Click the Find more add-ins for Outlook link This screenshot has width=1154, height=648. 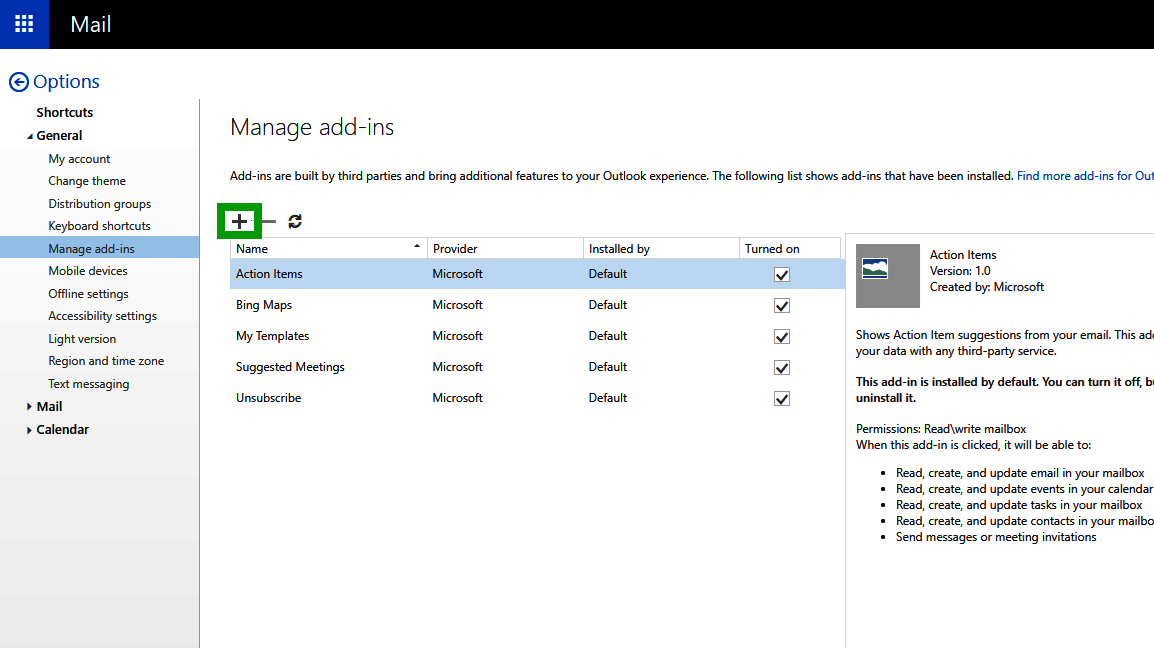[1085, 175]
